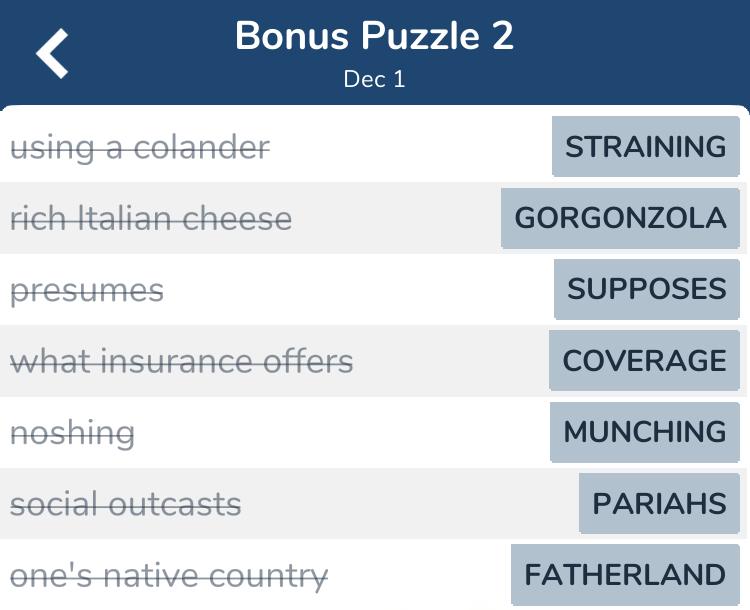Tap the MUNCHING answer tile
This screenshot has height=610, width=750.
coord(645,432)
